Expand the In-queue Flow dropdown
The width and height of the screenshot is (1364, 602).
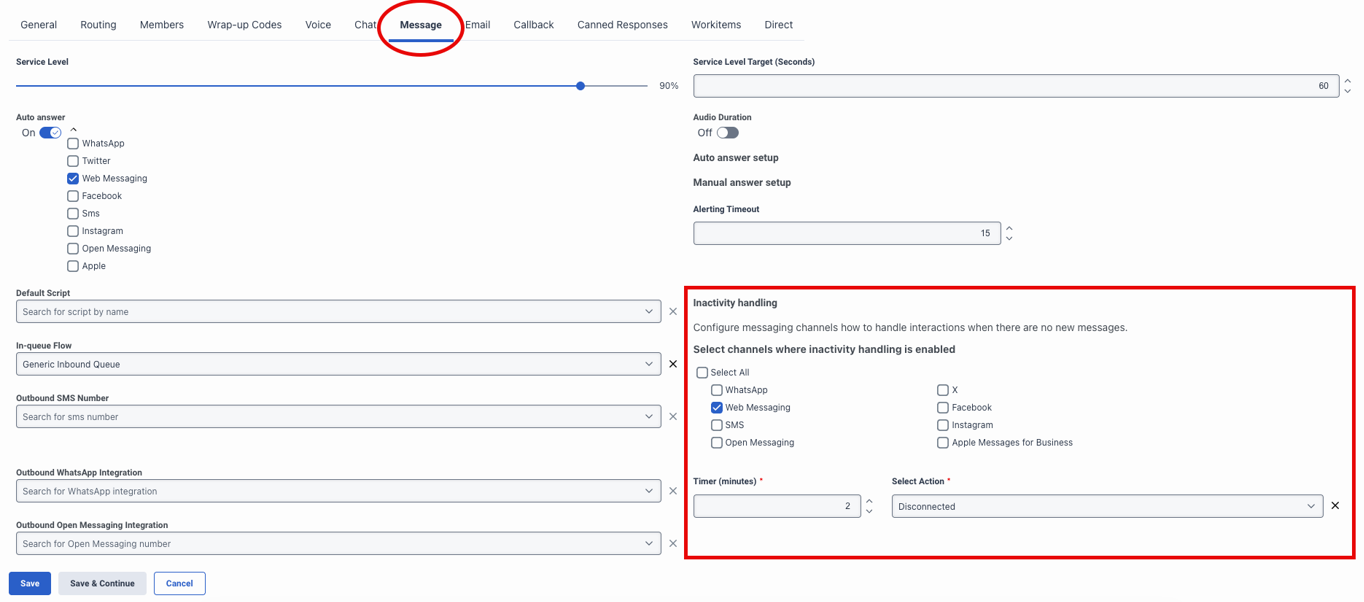649,364
